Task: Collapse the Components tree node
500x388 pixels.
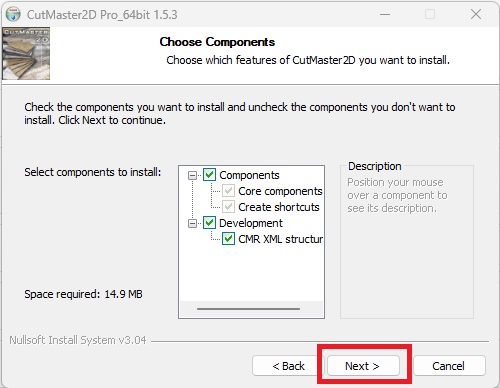Action: pos(192,175)
